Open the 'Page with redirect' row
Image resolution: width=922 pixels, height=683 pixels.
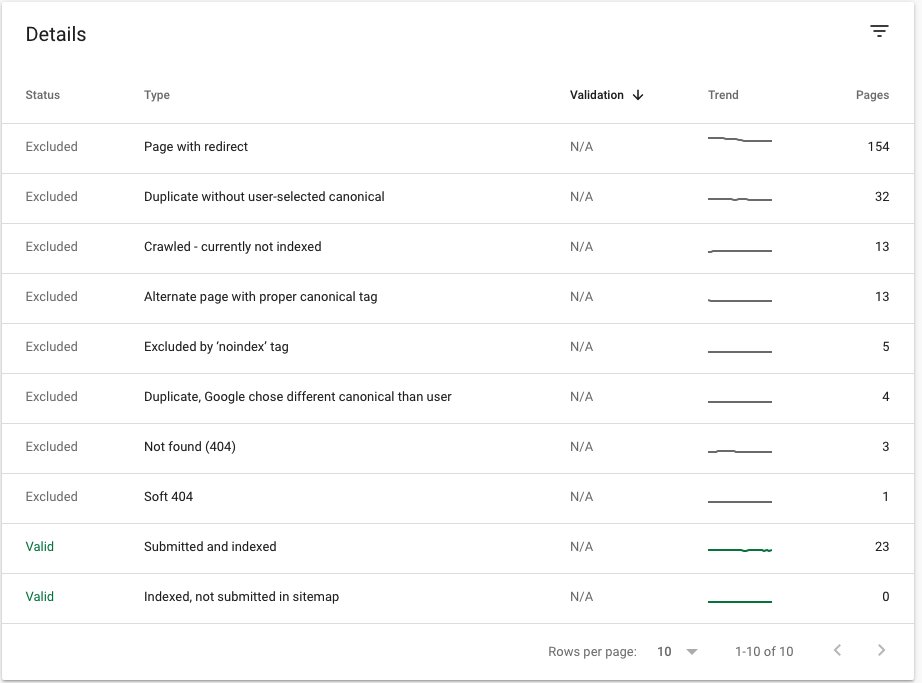(x=457, y=148)
